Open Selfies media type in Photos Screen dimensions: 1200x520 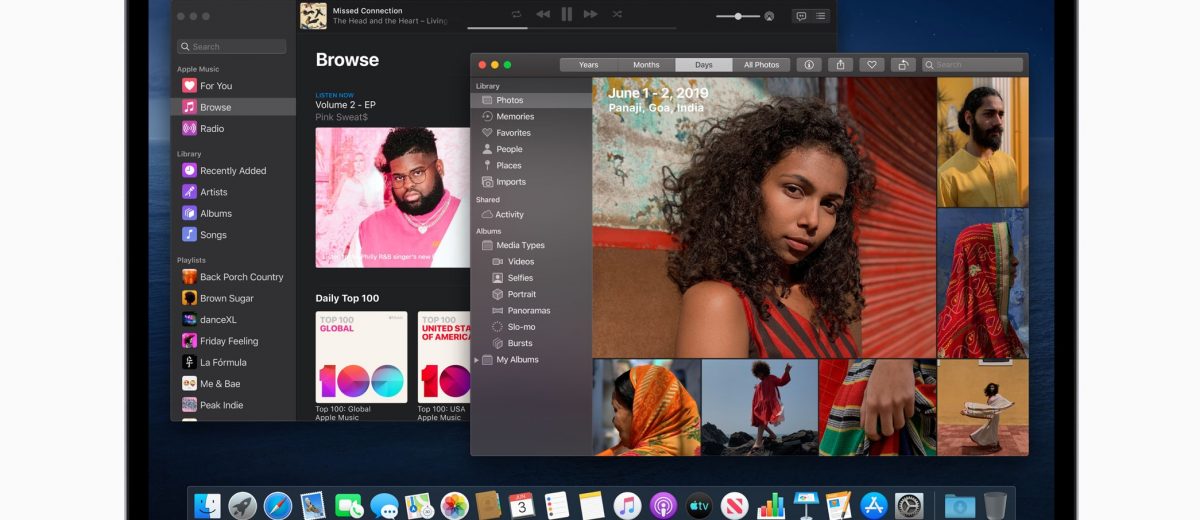click(x=531, y=278)
